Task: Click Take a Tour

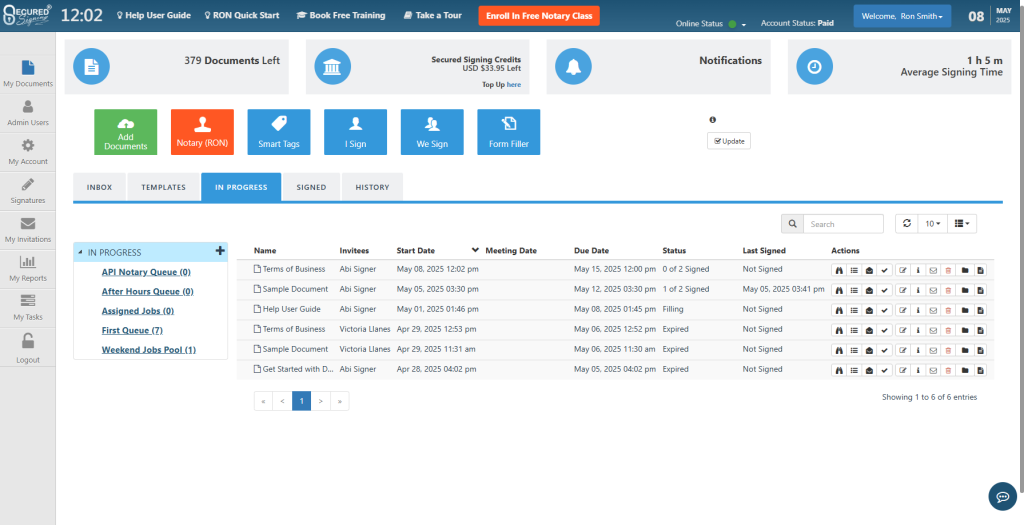Action: [x=432, y=15]
